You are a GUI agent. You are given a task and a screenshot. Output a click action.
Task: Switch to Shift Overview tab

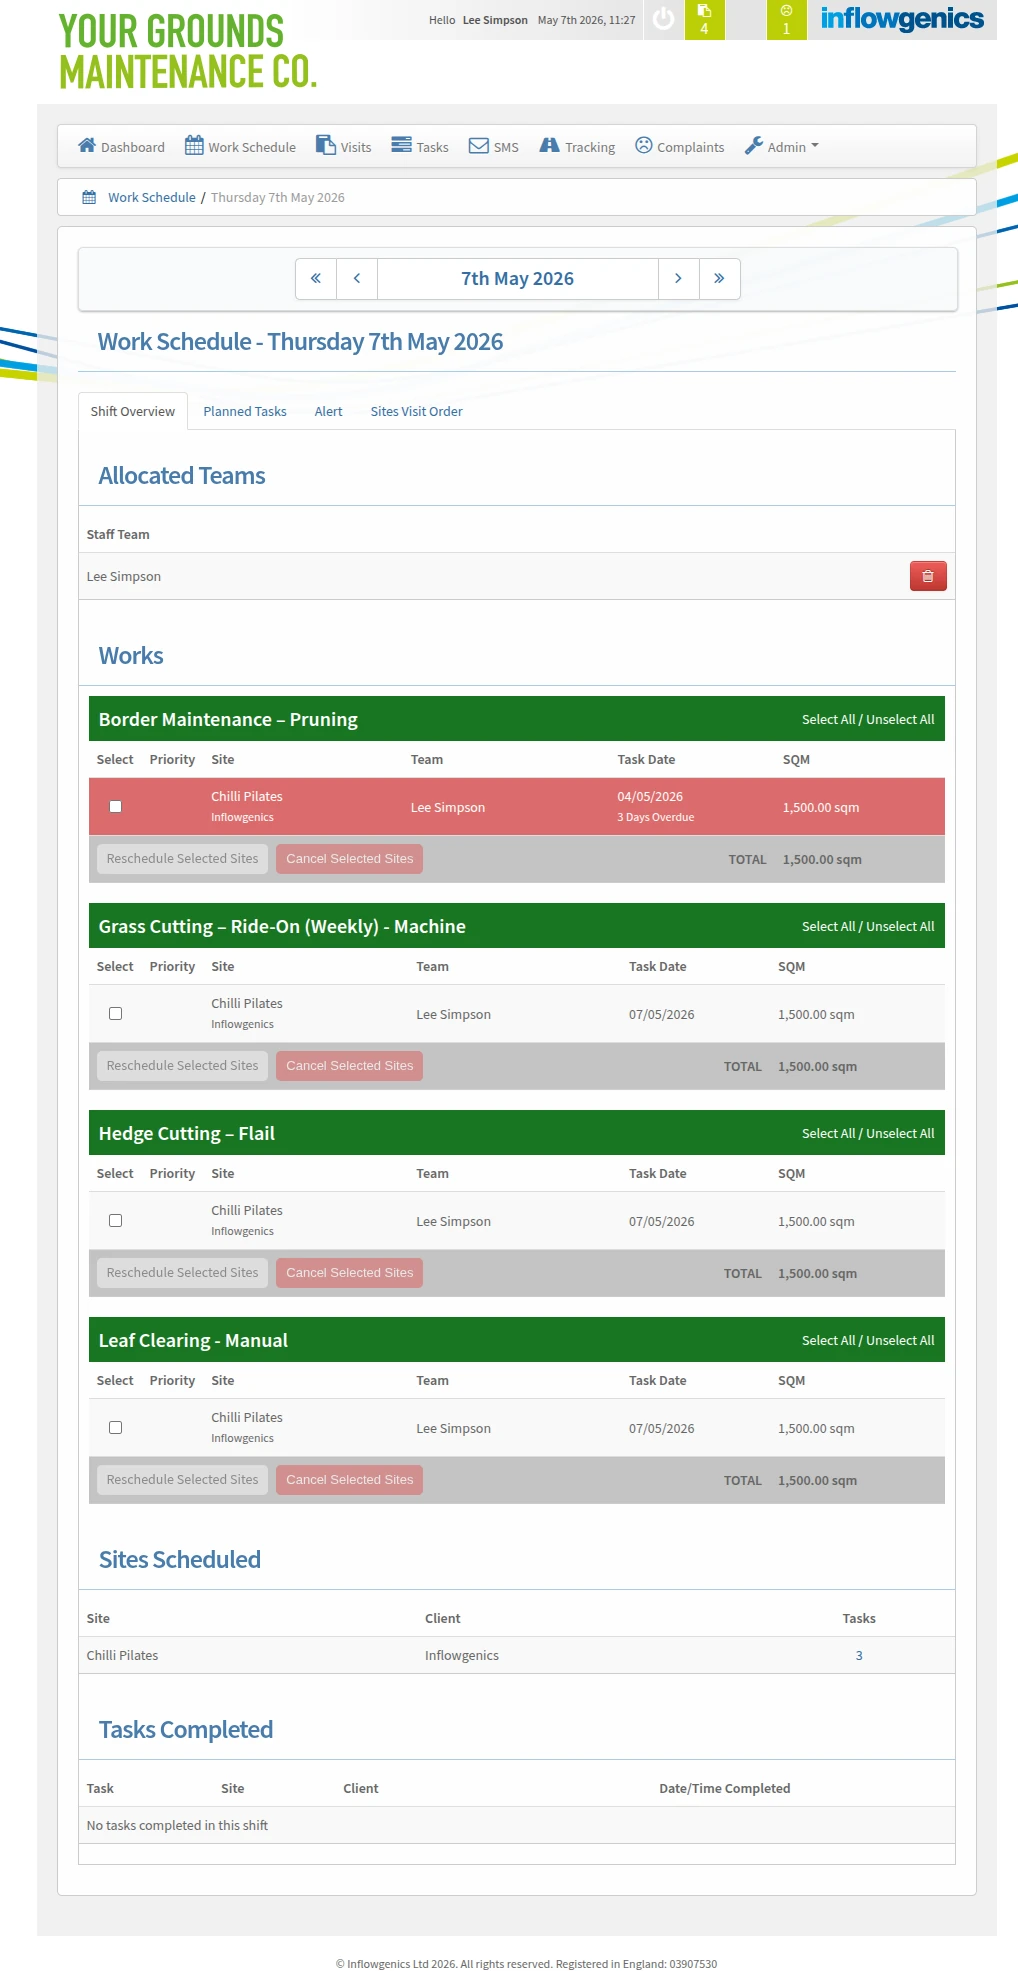pos(133,411)
